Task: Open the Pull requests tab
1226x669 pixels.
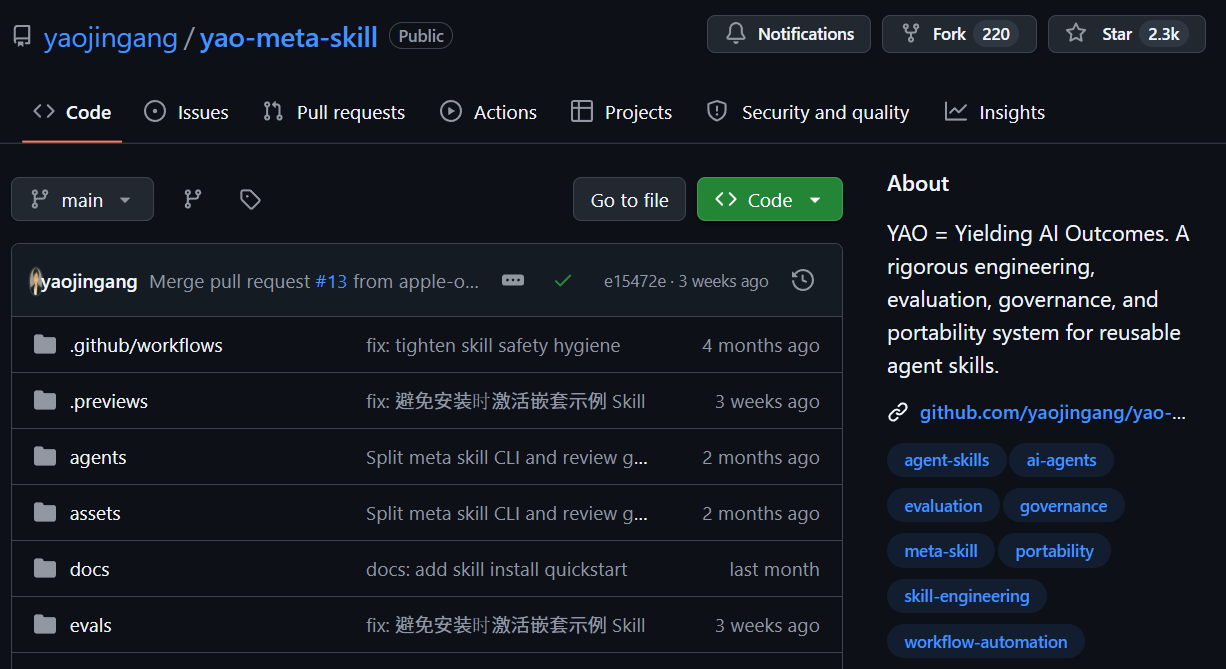Action: point(334,112)
